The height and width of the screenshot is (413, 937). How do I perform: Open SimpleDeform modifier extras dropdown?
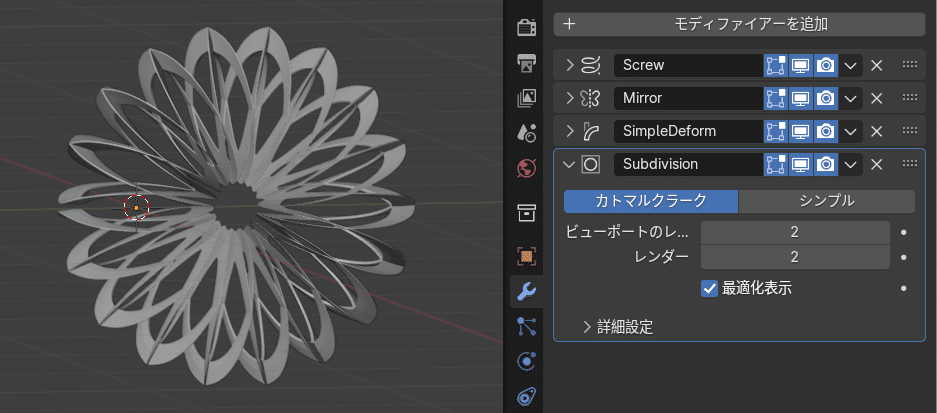[851, 131]
